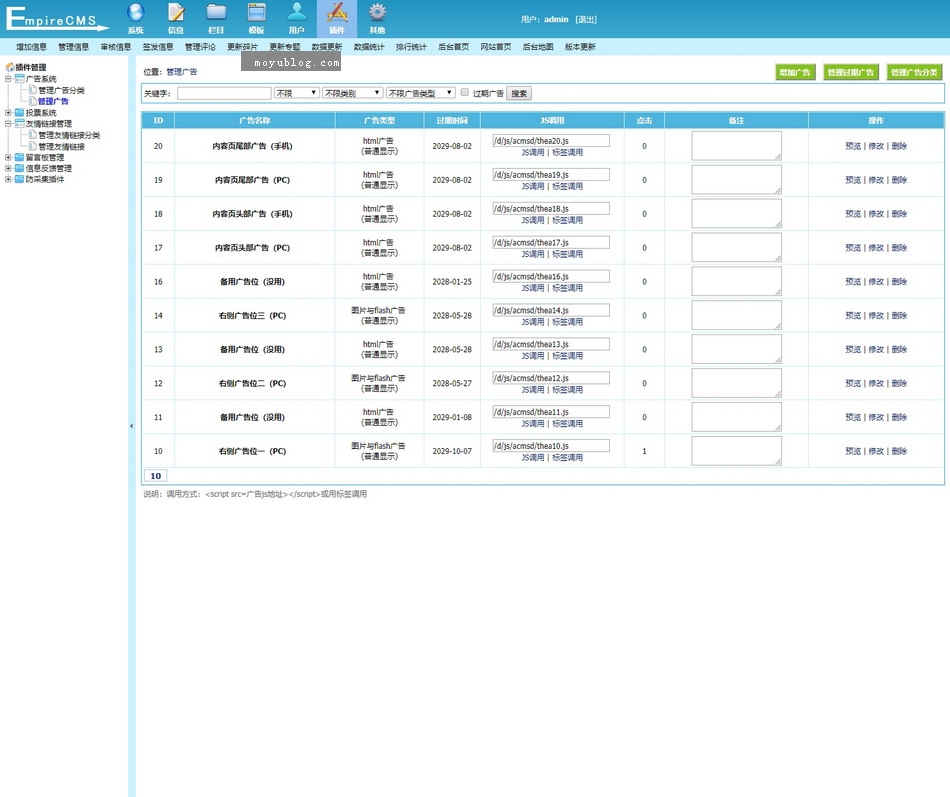Click the green 管理广告分类 button
The image size is (950, 797).
[x=914, y=72]
